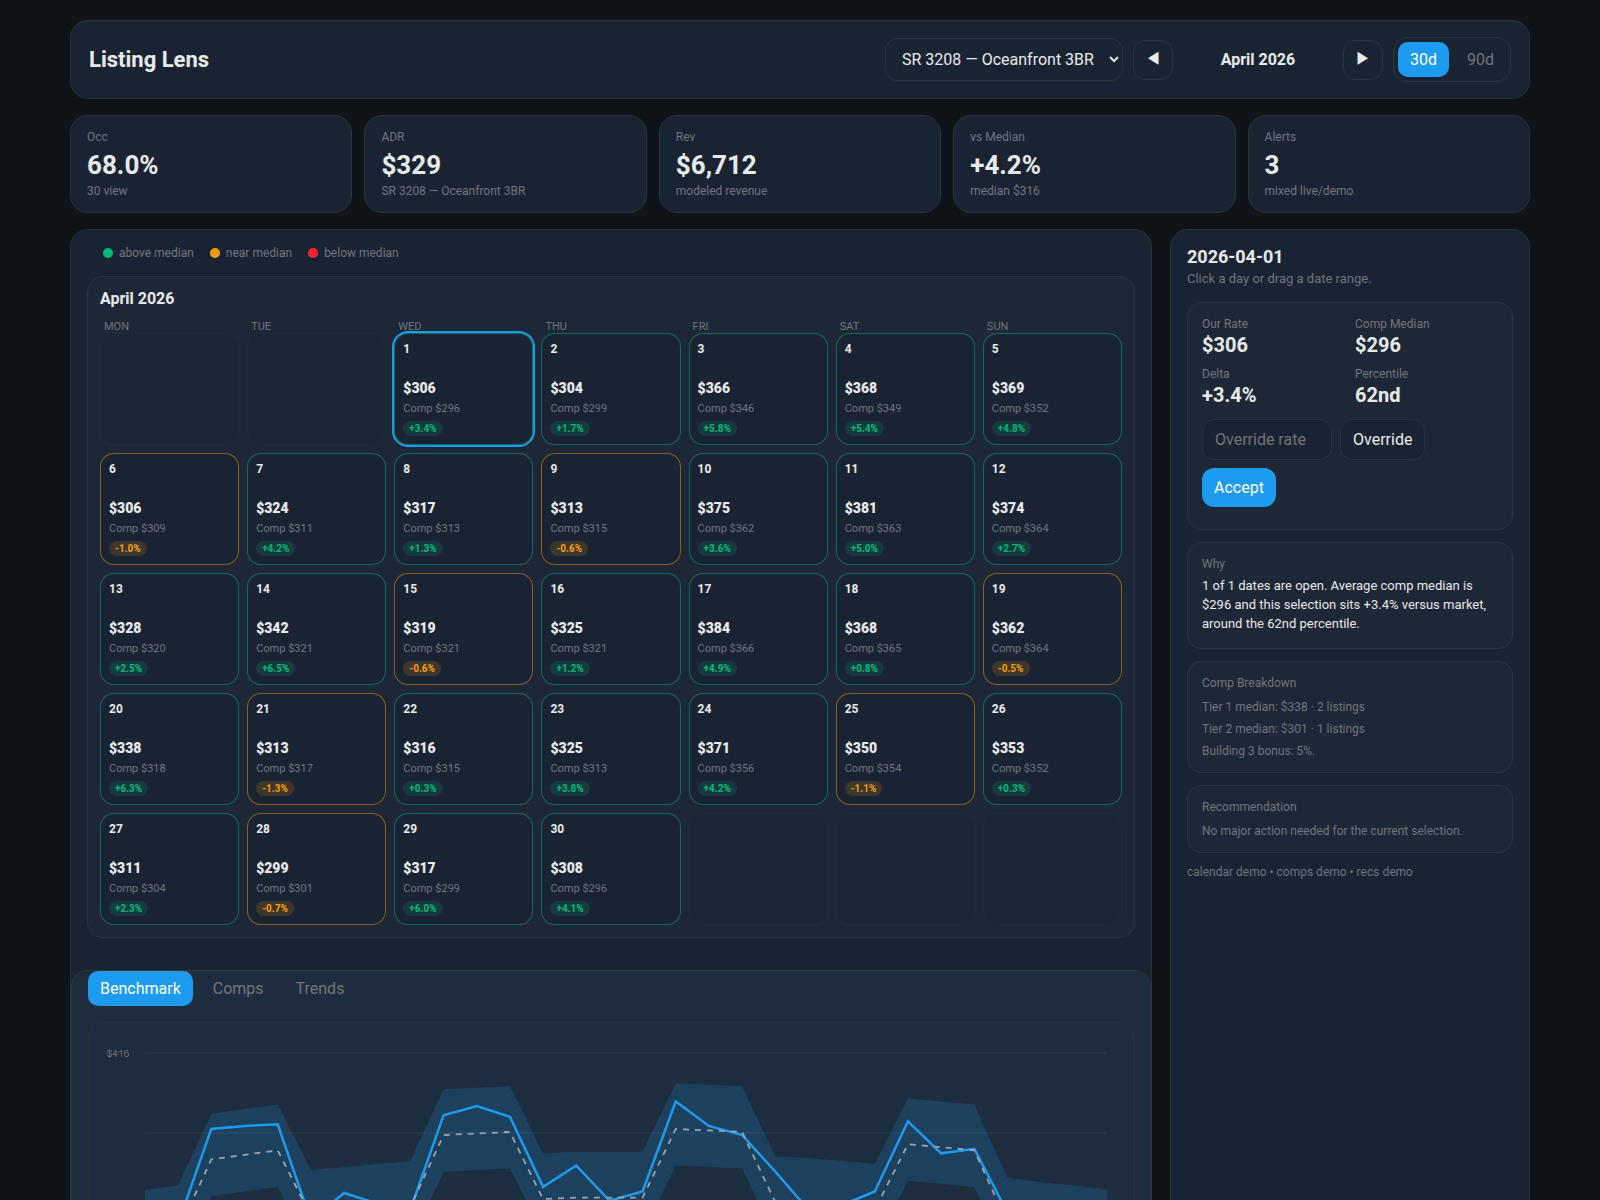Switch to the Trends tab
The width and height of the screenshot is (1600, 1200).
(x=320, y=988)
